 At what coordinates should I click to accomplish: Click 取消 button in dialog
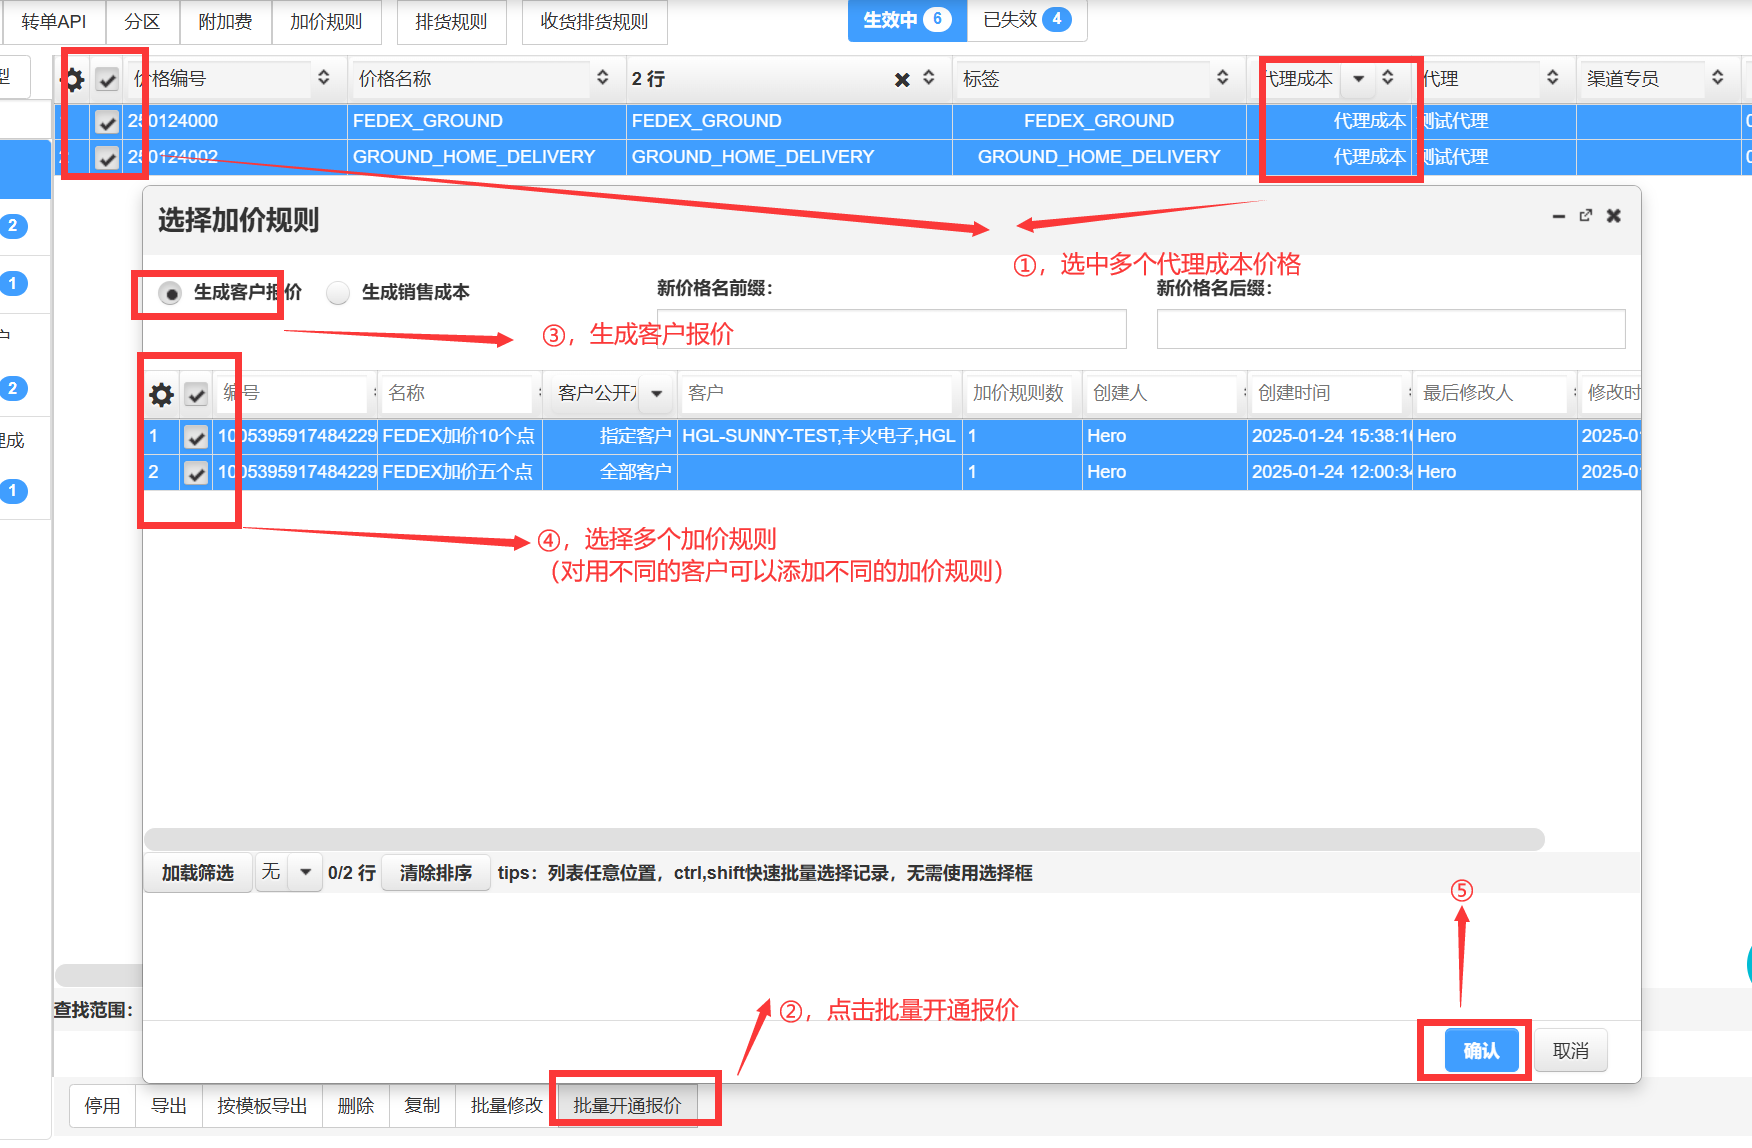pyautogui.click(x=1570, y=1050)
